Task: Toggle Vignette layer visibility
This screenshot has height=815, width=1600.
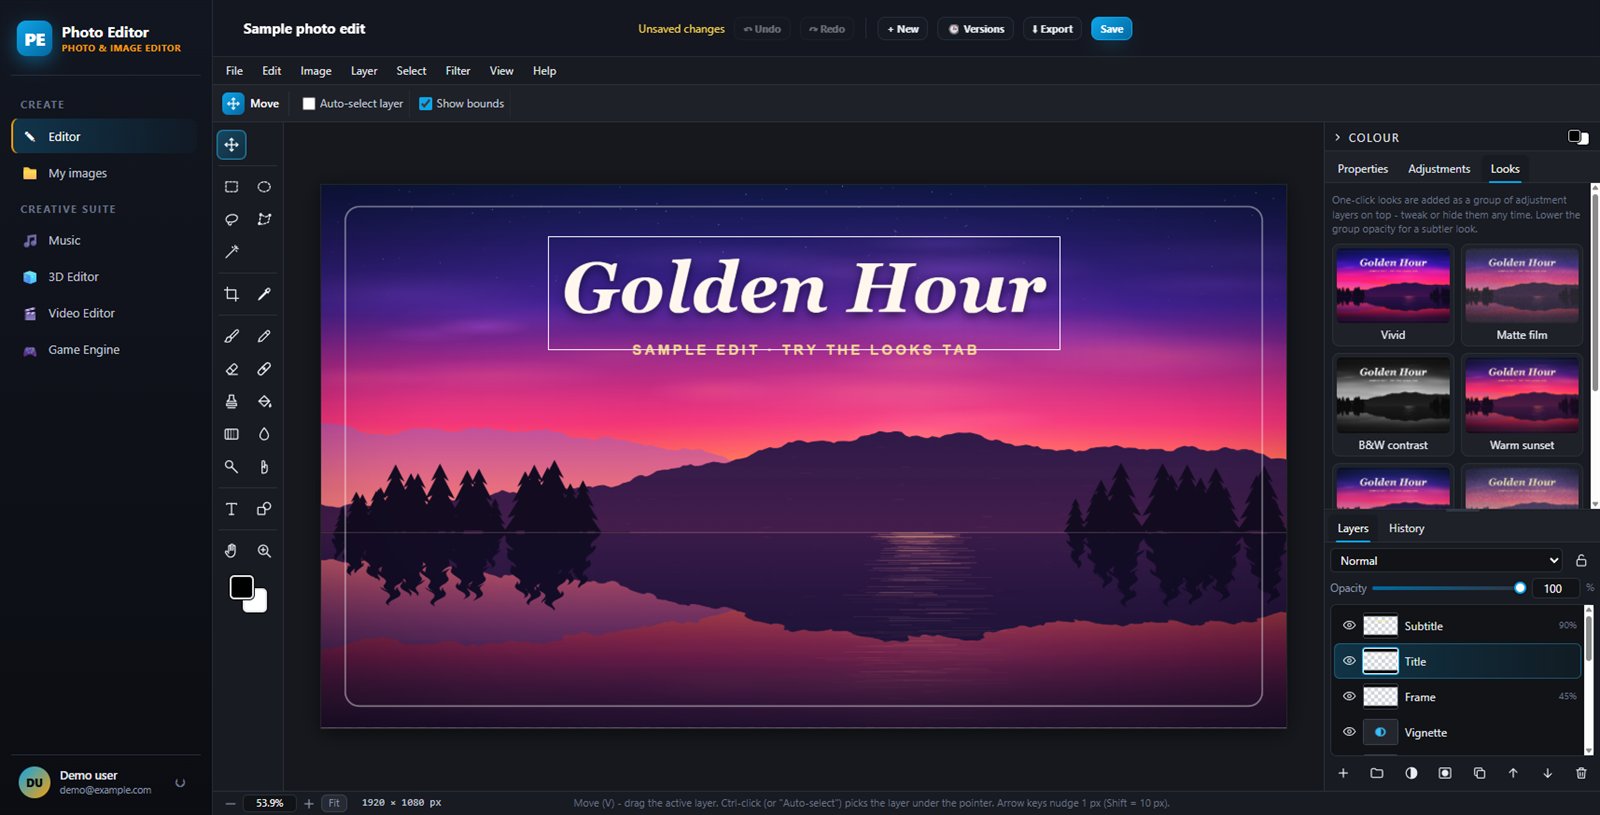Action: [1349, 732]
